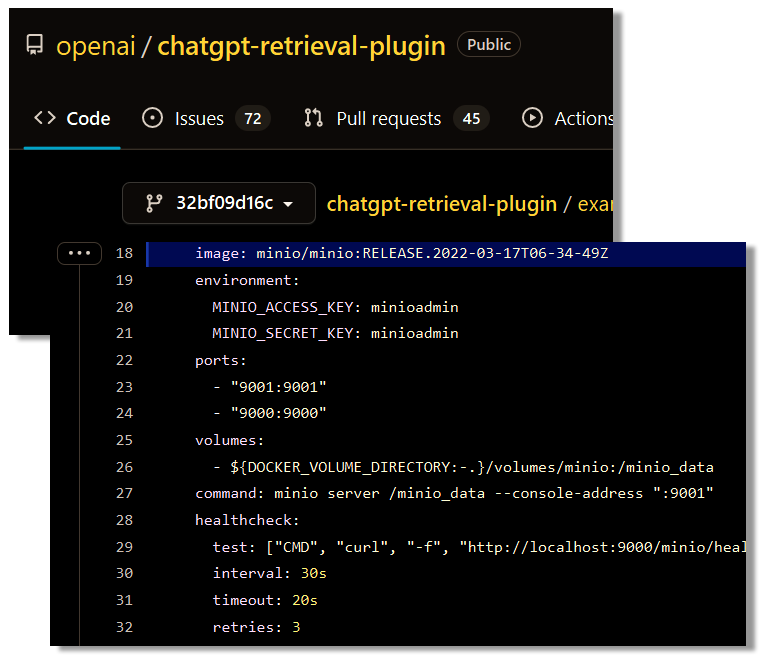Click the minio server command line
Image resolution: width=765 pixels, height=658 pixels.
tap(454, 493)
